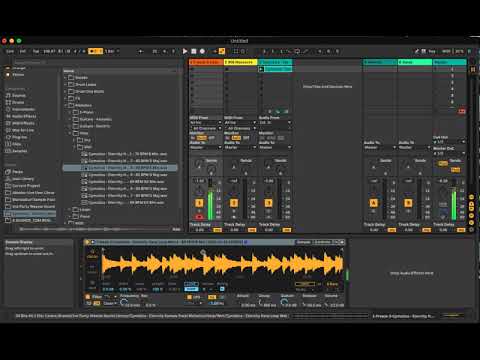This screenshot has width=480, height=360.
Task: Open track 1 All Channels dropdown
Action: [x=206, y=128]
